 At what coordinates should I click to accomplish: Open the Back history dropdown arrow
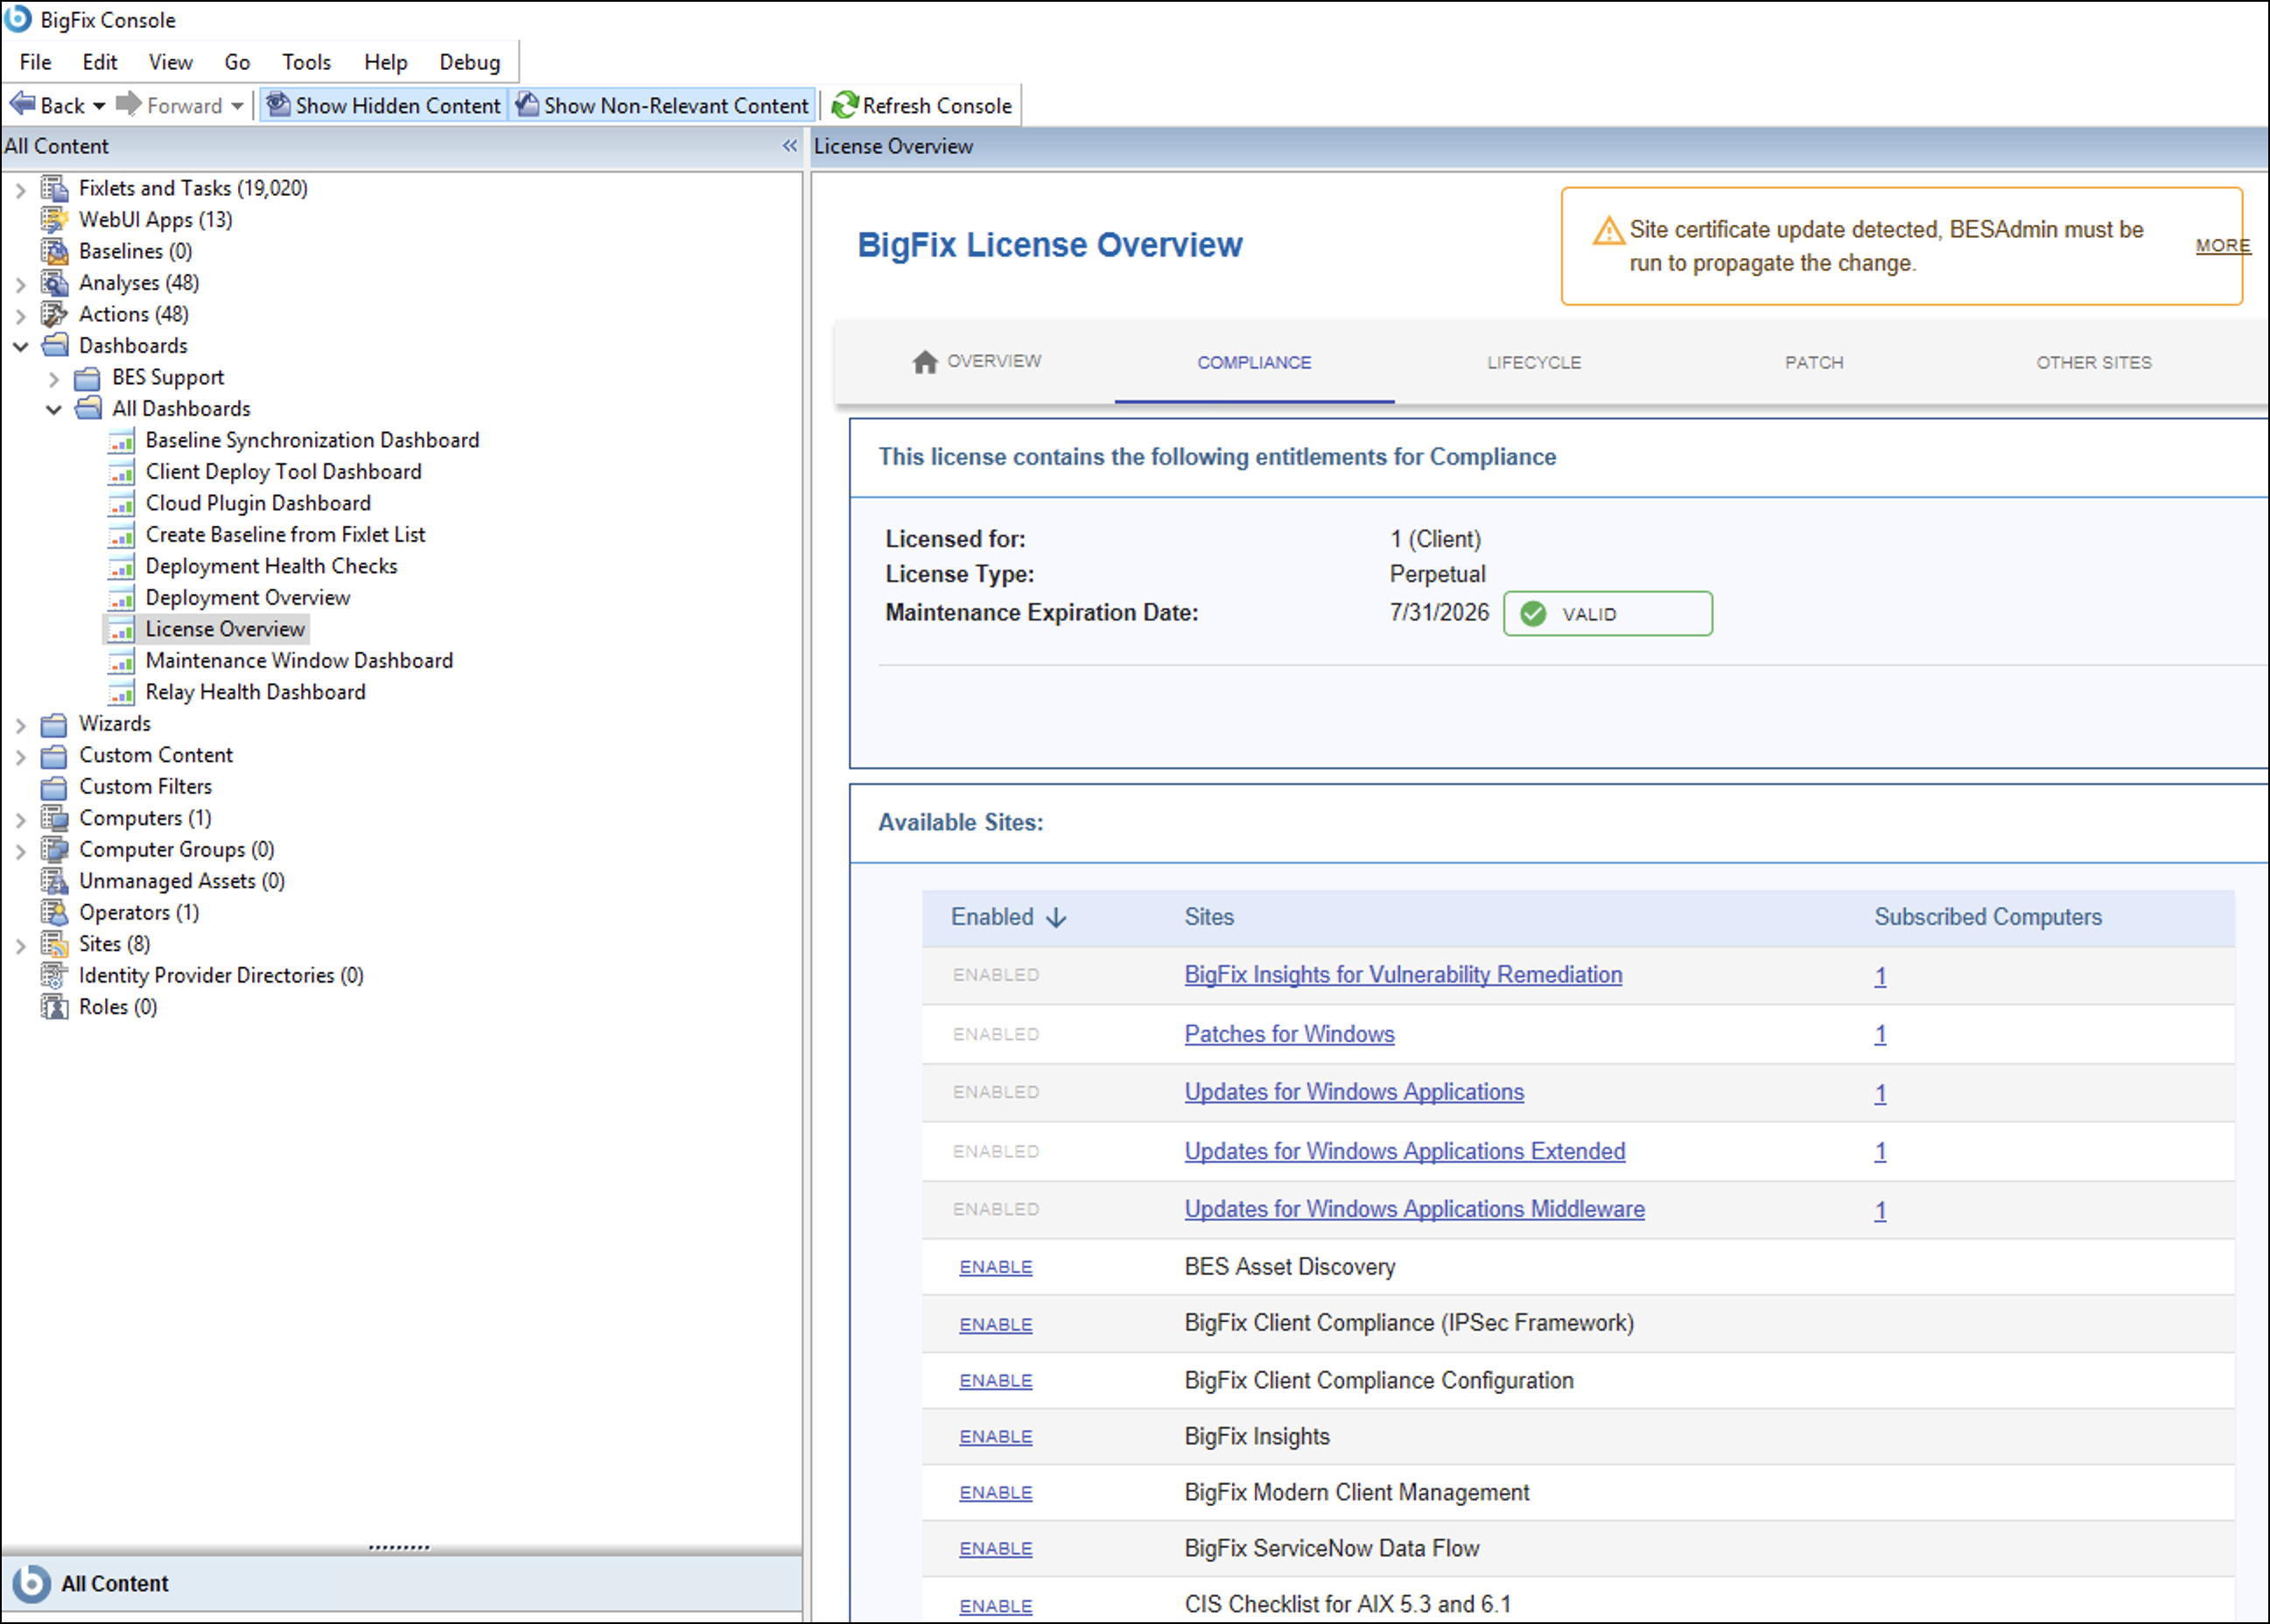[x=99, y=106]
